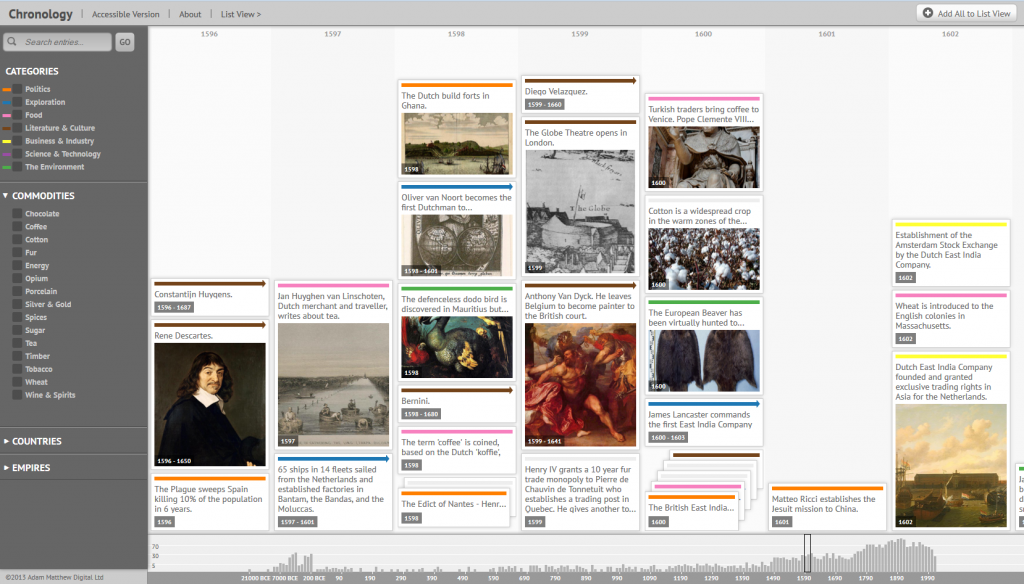Select the Opium commodity checkbox
This screenshot has height=584, width=1024.
(18, 278)
